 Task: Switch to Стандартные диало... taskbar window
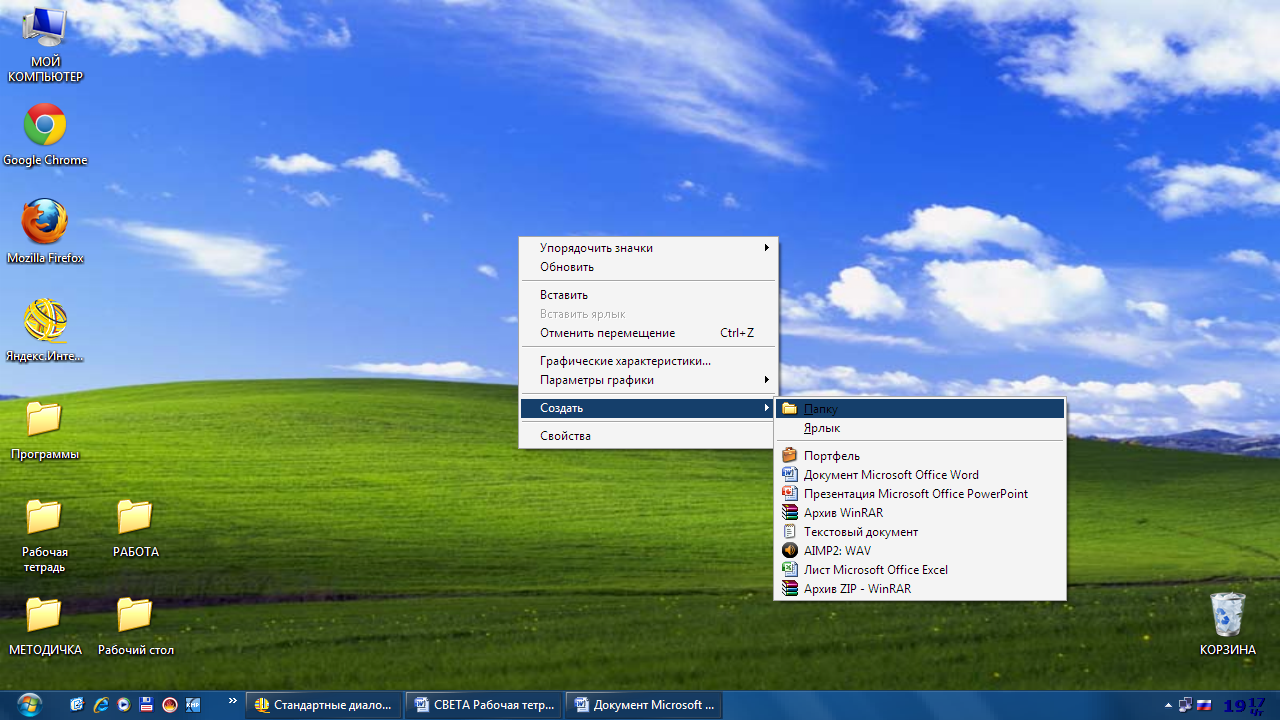pos(325,705)
